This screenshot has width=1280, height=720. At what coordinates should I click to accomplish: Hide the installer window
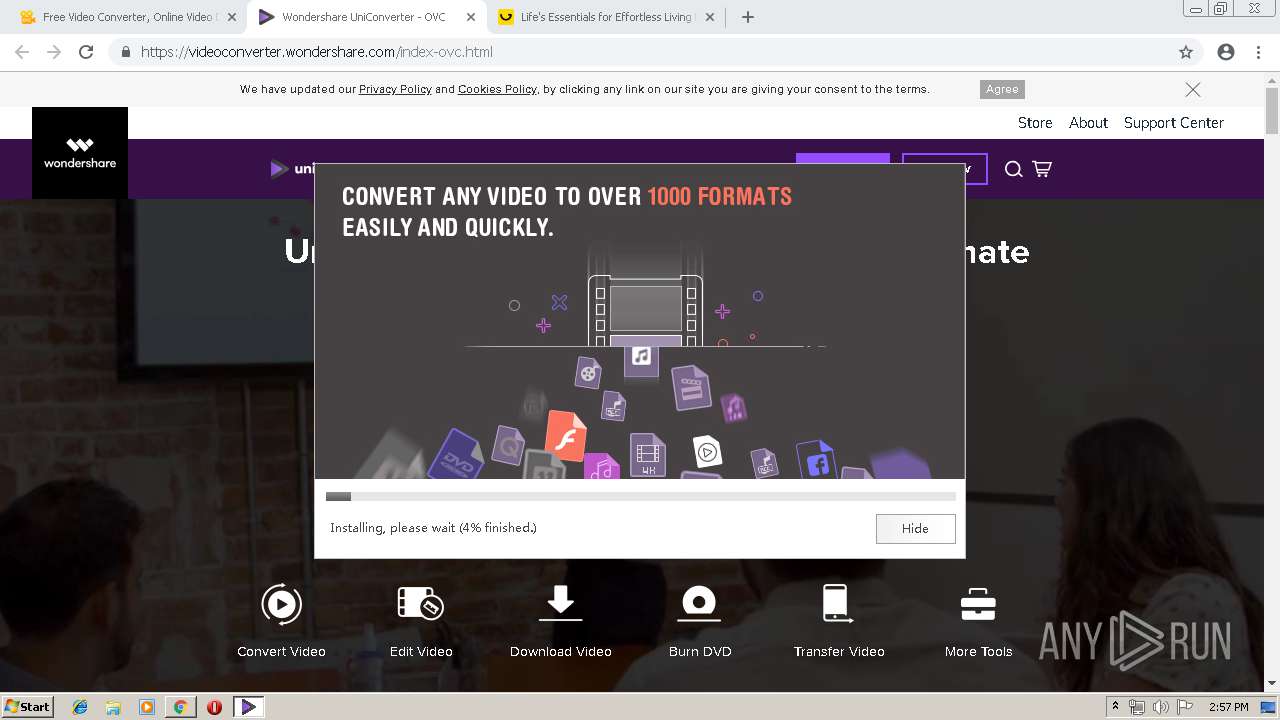pos(915,528)
